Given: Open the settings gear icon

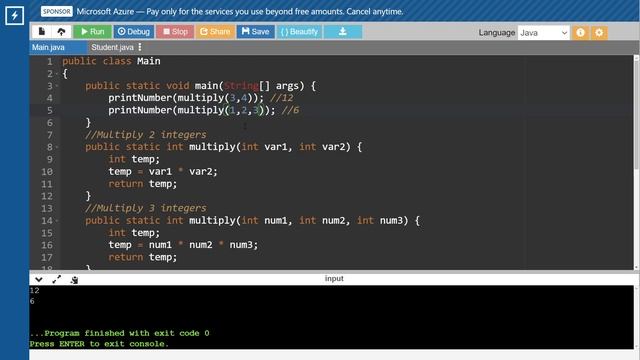Looking at the screenshot, I should click(599, 33).
